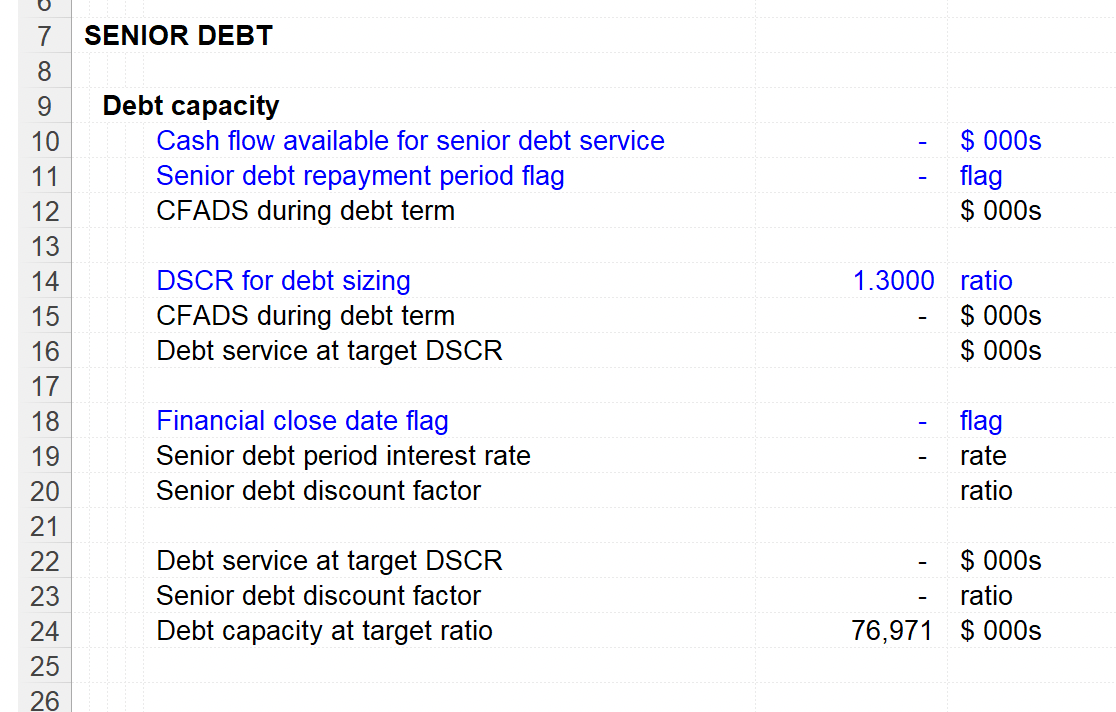The height and width of the screenshot is (712, 1116).
Task: Click Cash flow available for senior debt service
Action: click(410, 141)
